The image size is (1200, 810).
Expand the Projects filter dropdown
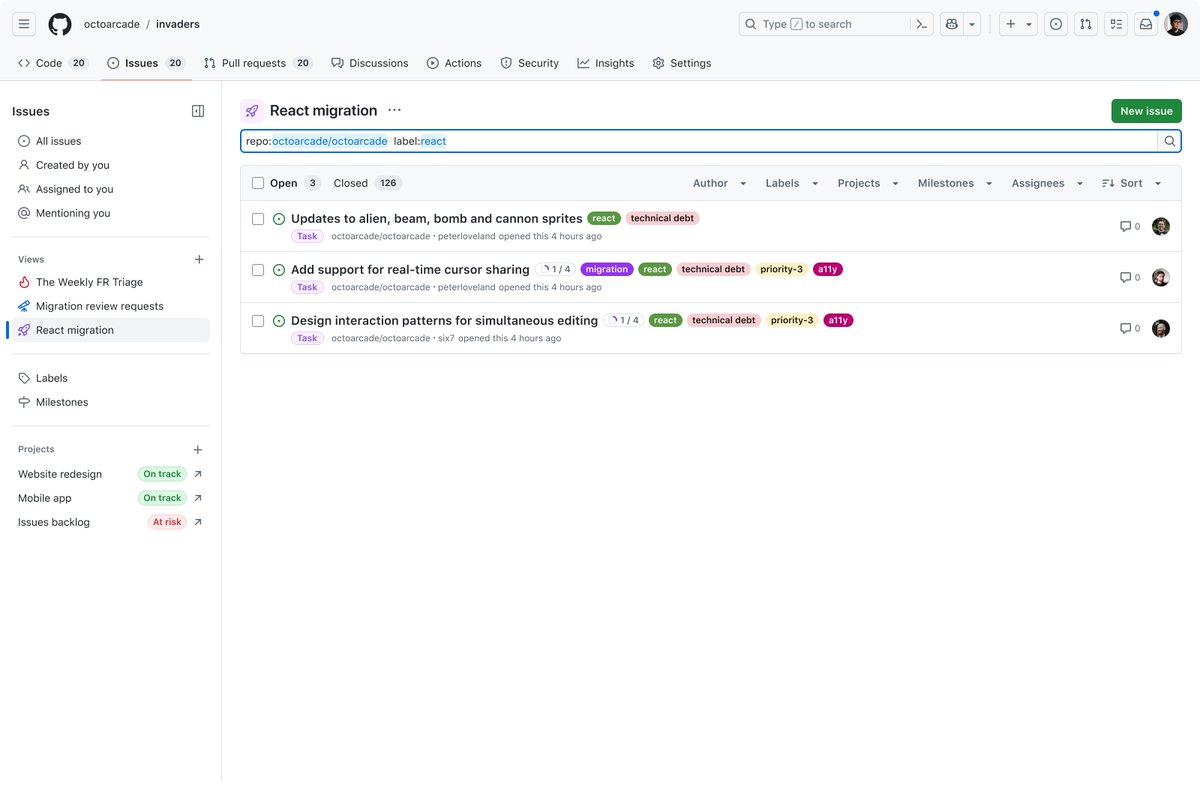(x=868, y=183)
